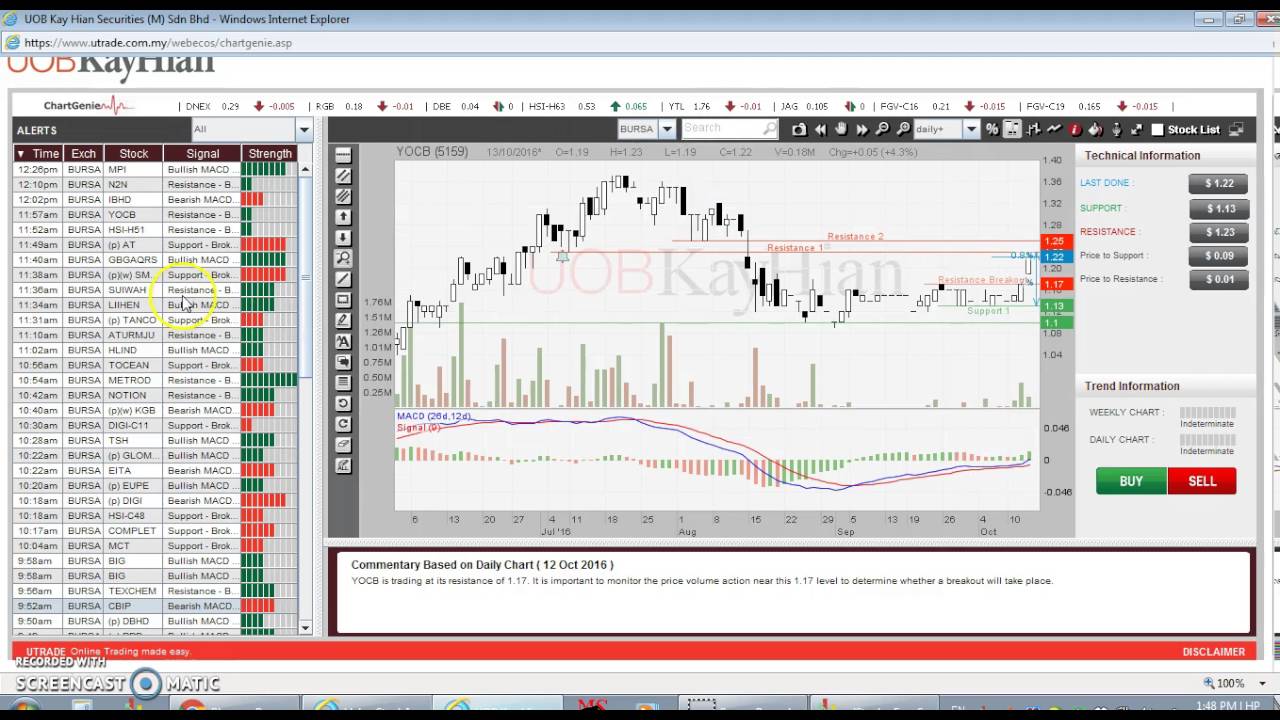Image resolution: width=1280 pixels, height=720 pixels.
Task: Click the fast-forward double-arrow chart button
Action: [x=862, y=129]
